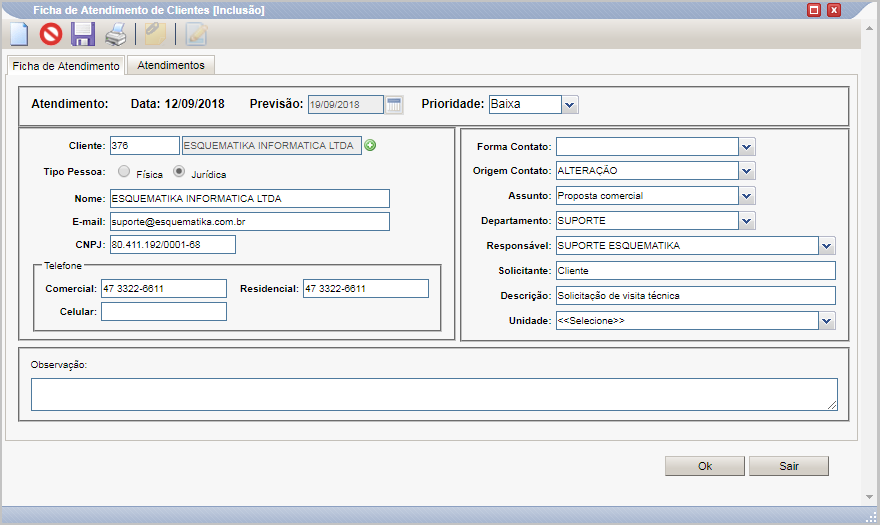Expand the Responsável dropdown

pyautogui.click(x=827, y=245)
